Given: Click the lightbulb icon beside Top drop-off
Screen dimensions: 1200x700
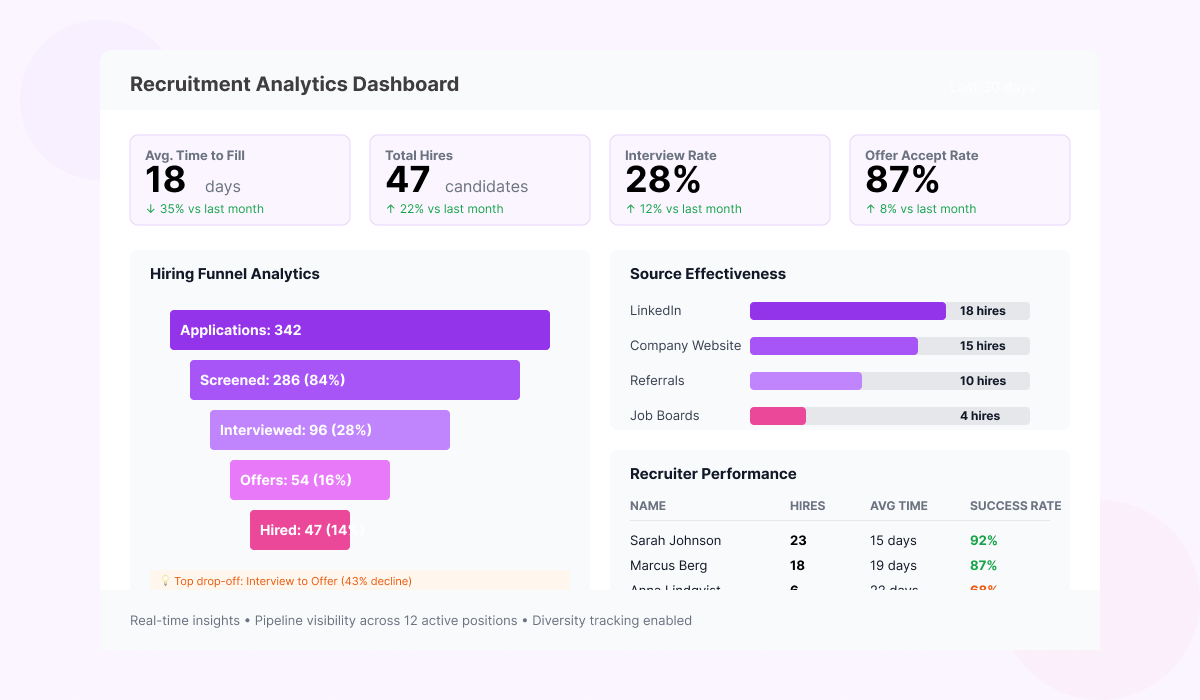Looking at the screenshot, I should [x=166, y=581].
